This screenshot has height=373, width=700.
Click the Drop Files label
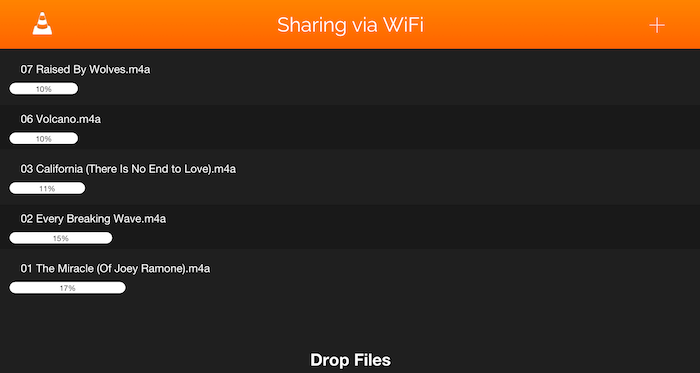(x=350, y=360)
